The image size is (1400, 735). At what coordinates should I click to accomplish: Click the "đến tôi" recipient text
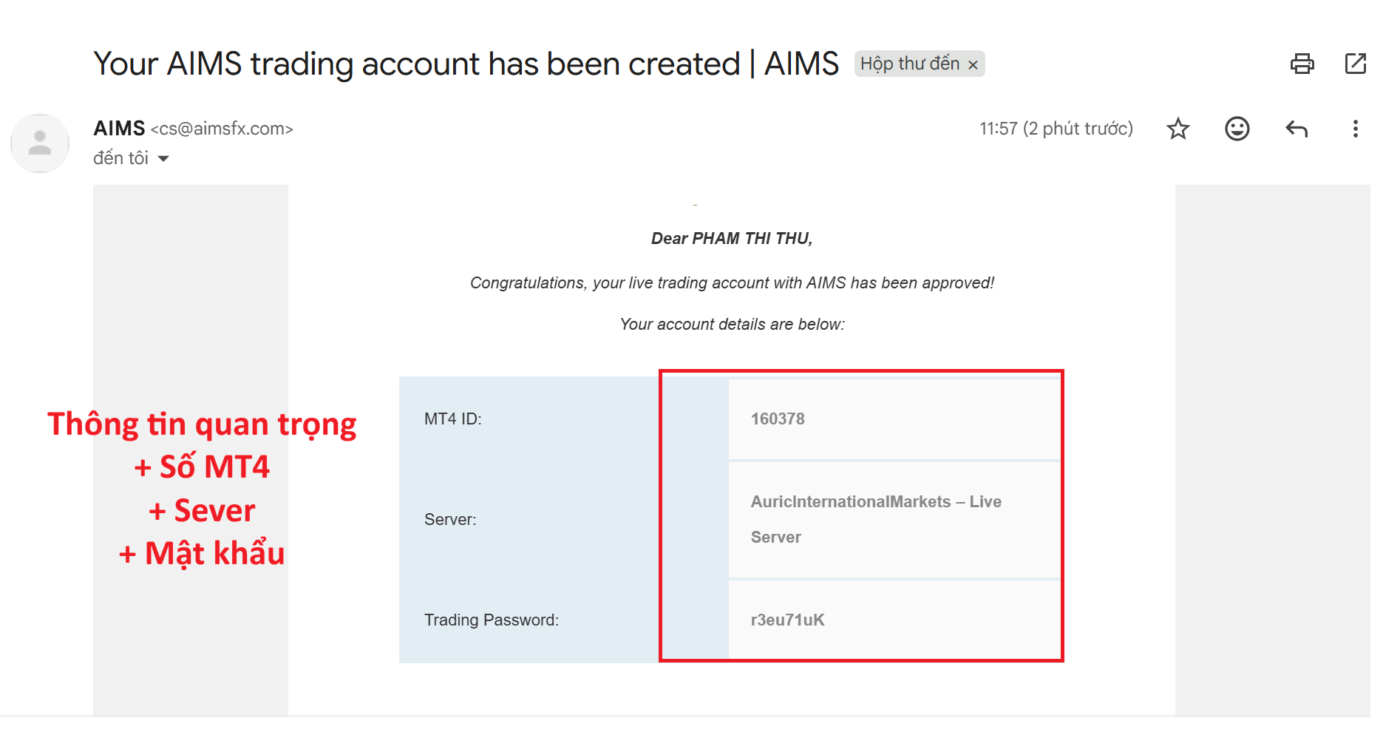120,159
